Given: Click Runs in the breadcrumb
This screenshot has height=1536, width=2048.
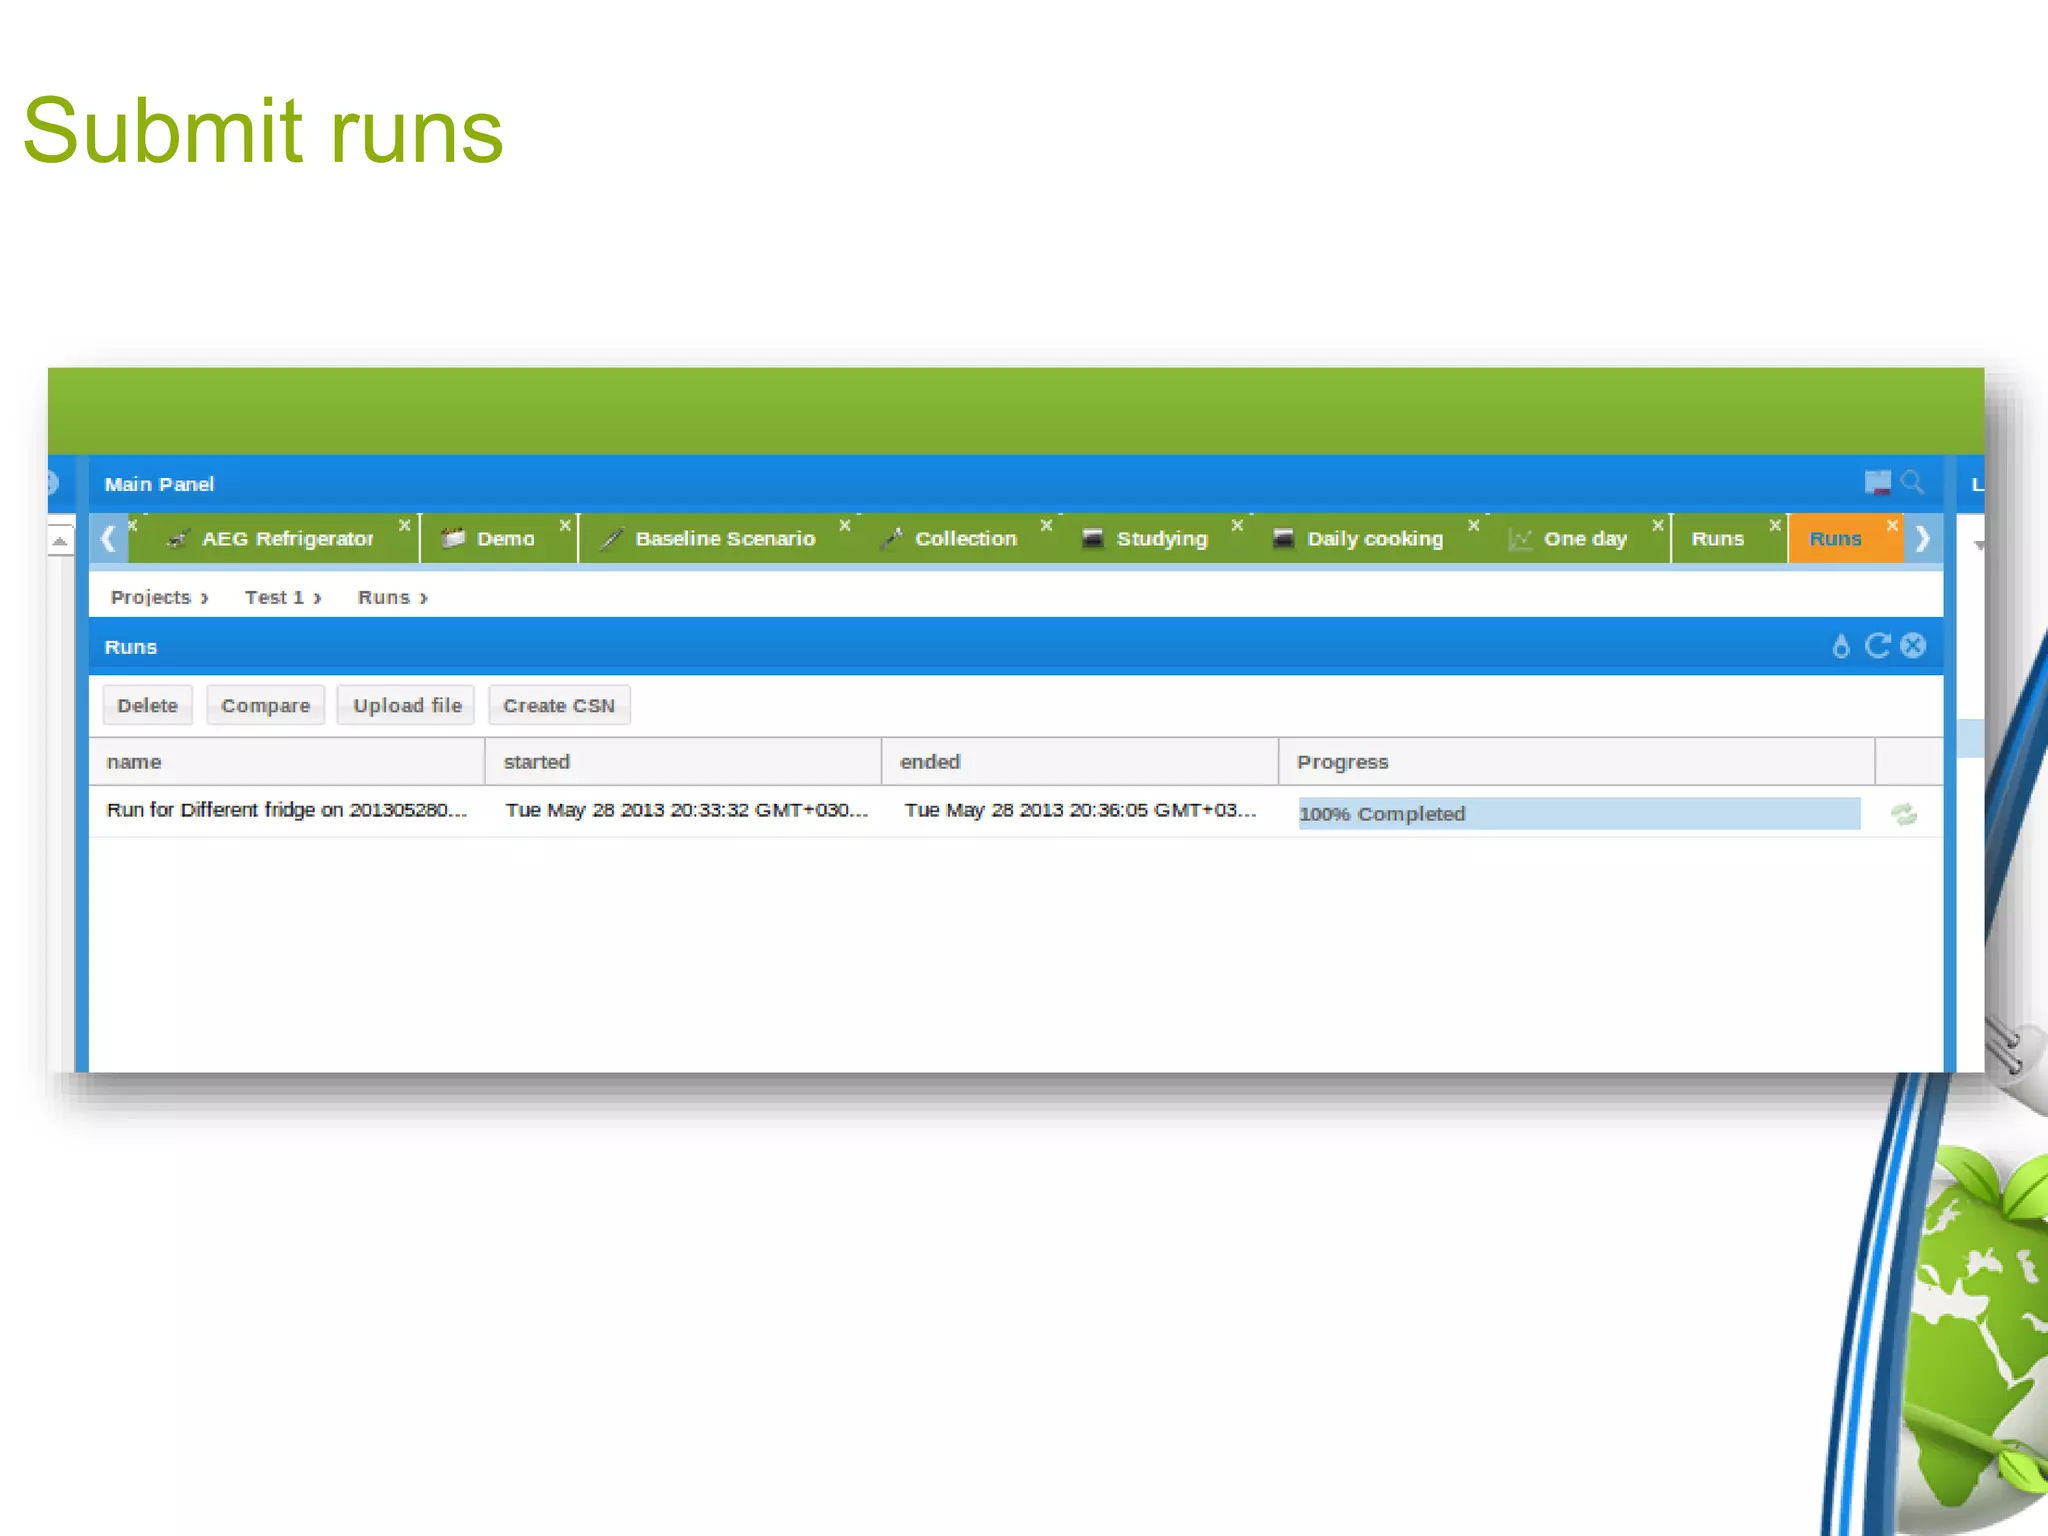Looking at the screenshot, I should tap(384, 597).
